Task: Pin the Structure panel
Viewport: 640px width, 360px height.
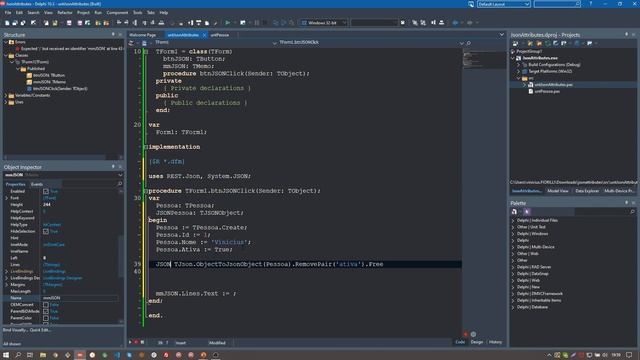Action: (x=113, y=35)
